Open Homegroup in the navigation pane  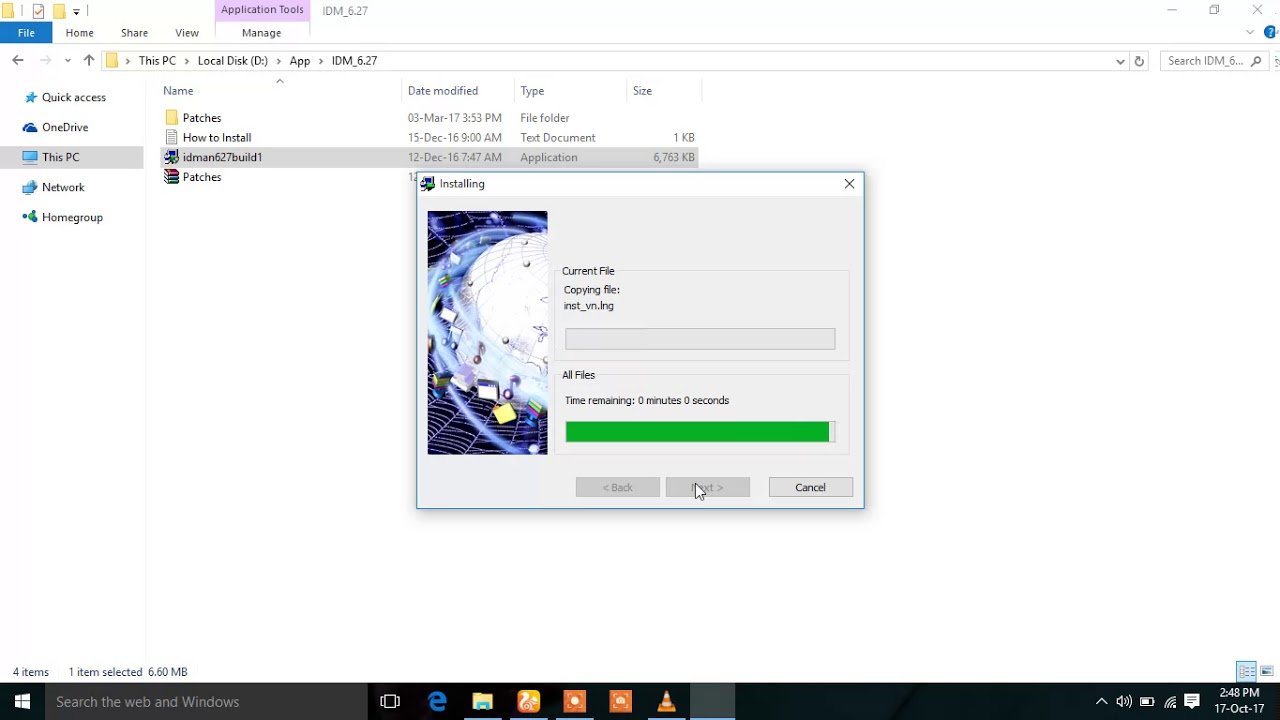(72, 217)
